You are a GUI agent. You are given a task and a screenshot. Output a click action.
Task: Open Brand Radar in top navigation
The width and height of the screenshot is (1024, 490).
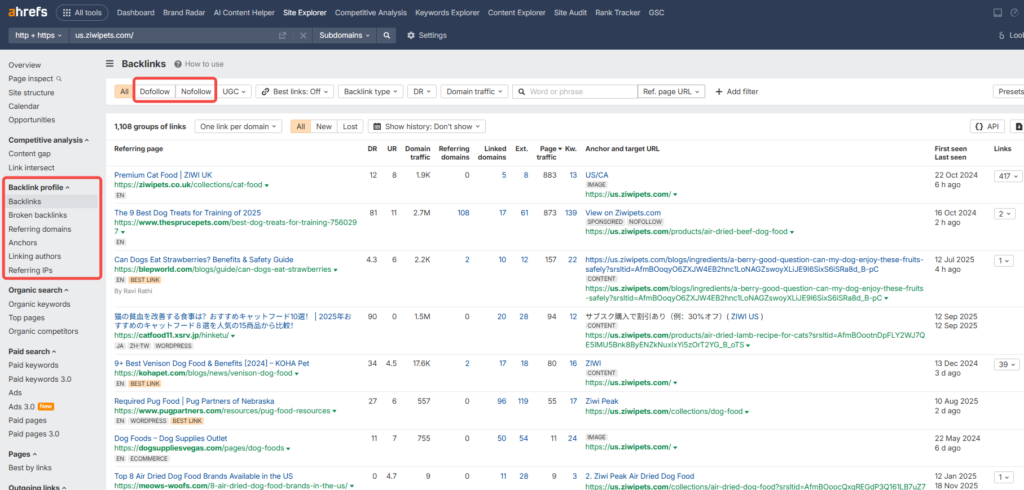coord(183,12)
